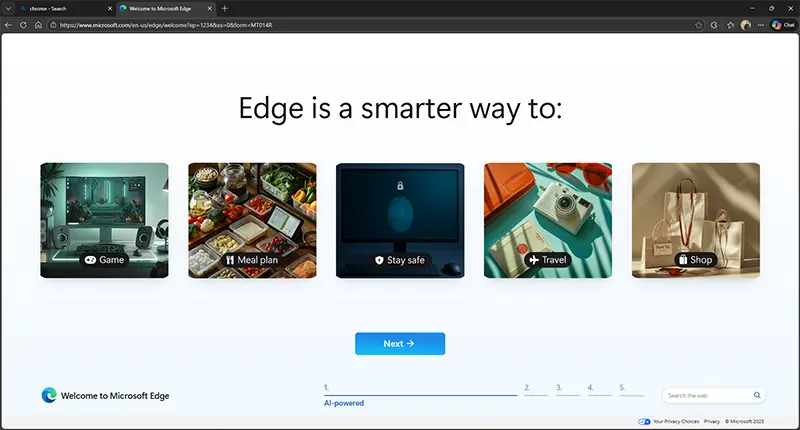Click the Next button
This screenshot has width=800, height=430.
400,344
